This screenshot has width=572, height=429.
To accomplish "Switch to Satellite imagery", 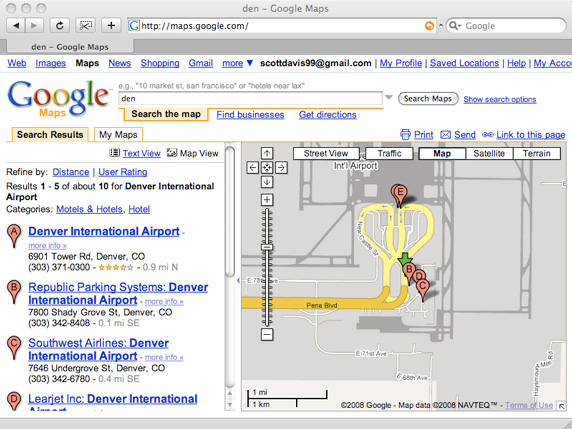I will tap(489, 154).
